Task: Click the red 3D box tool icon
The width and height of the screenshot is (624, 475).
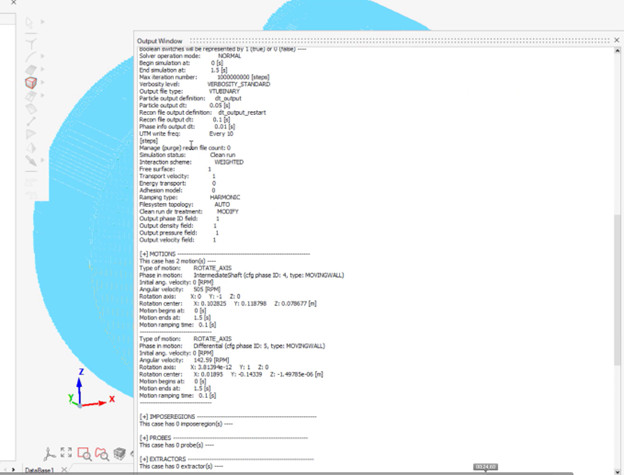Action: [30, 83]
